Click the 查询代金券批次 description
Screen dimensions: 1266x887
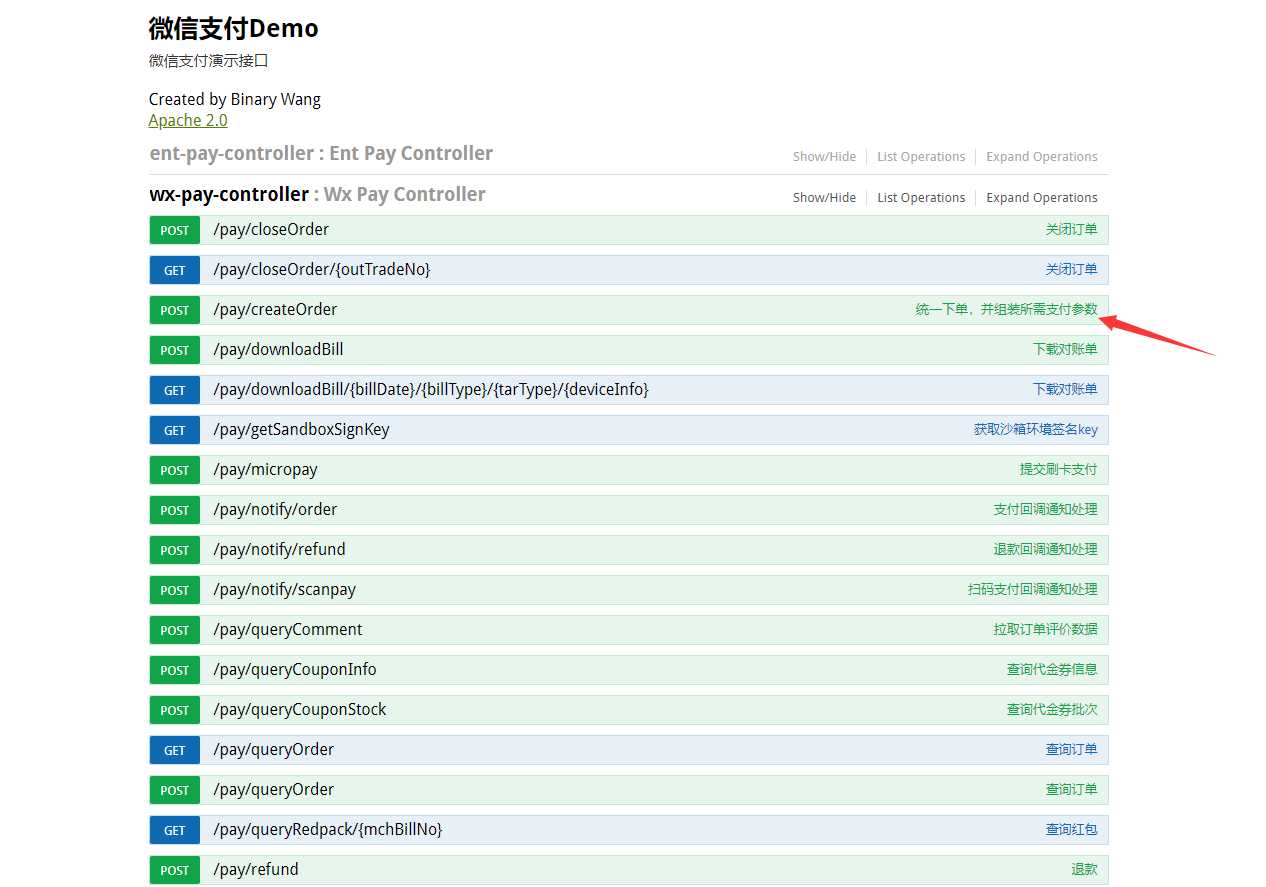pos(1052,710)
